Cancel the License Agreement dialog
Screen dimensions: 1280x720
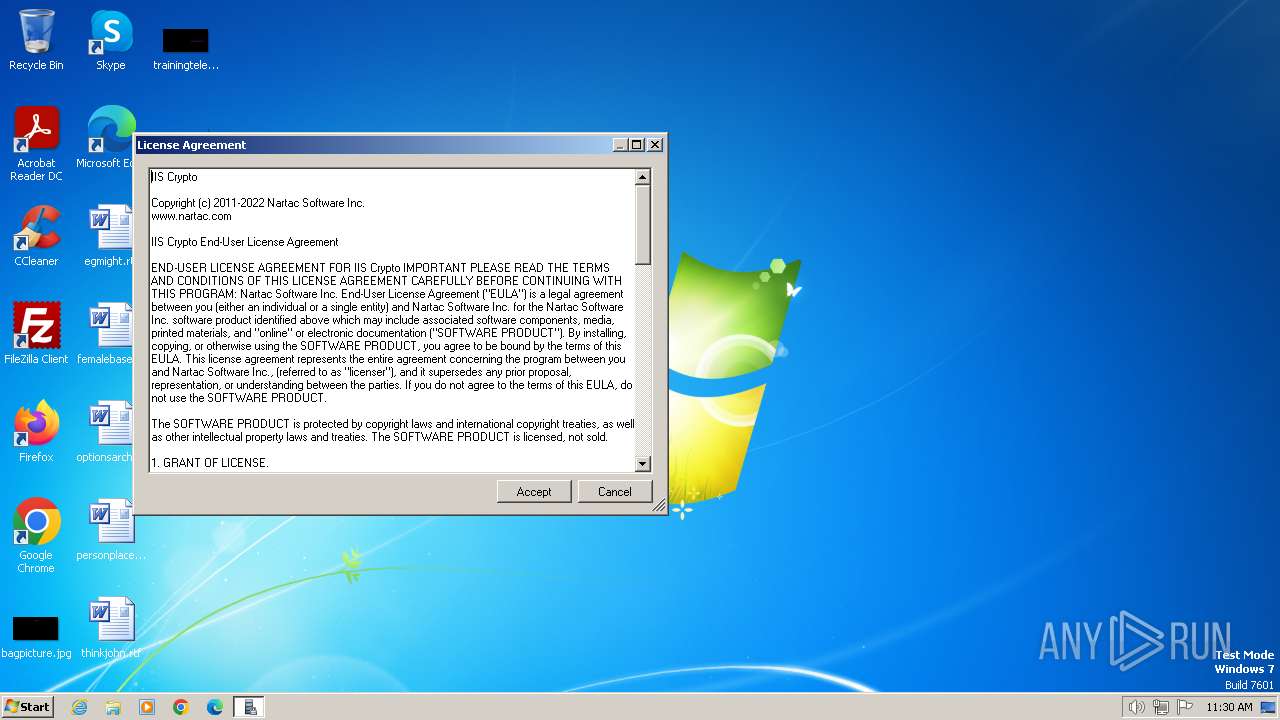click(x=614, y=491)
